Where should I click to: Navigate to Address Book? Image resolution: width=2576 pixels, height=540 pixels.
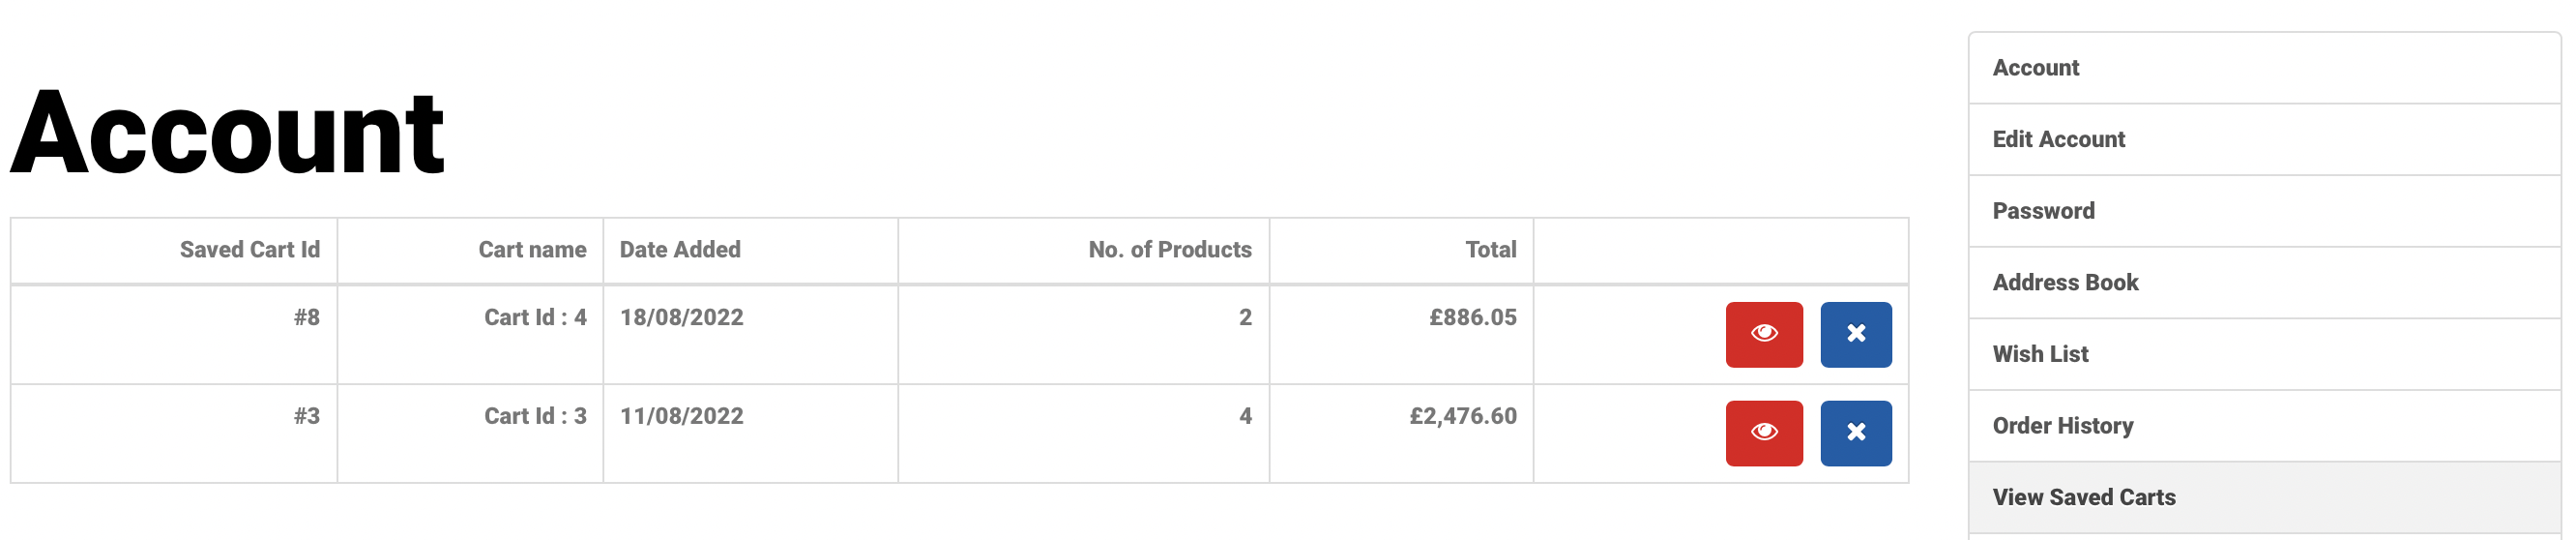[2065, 283]
